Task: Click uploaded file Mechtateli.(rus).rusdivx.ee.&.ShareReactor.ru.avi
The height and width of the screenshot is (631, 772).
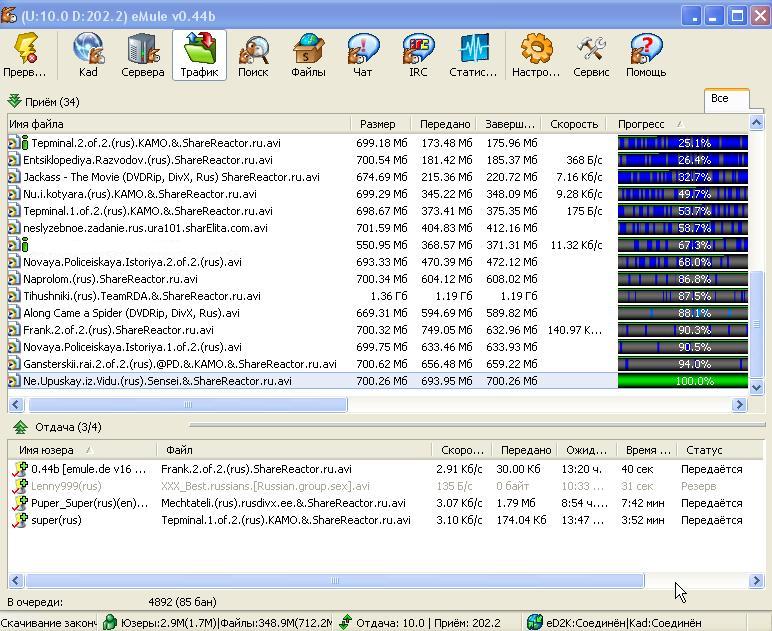Action: [x=283, y=503]
